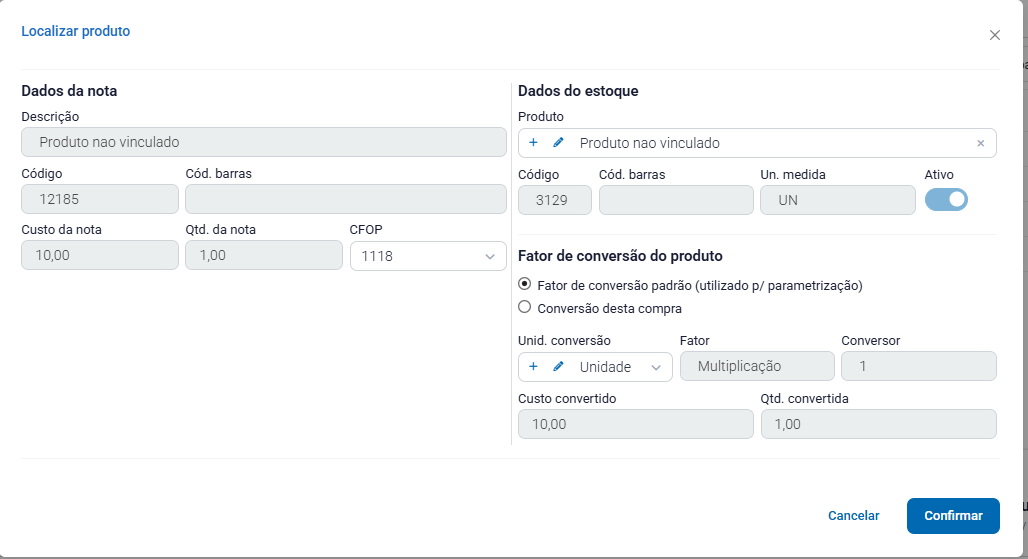Toggle the Ativo switch
The width and height of the screenshot is (1028, 559).
point(946,200)
